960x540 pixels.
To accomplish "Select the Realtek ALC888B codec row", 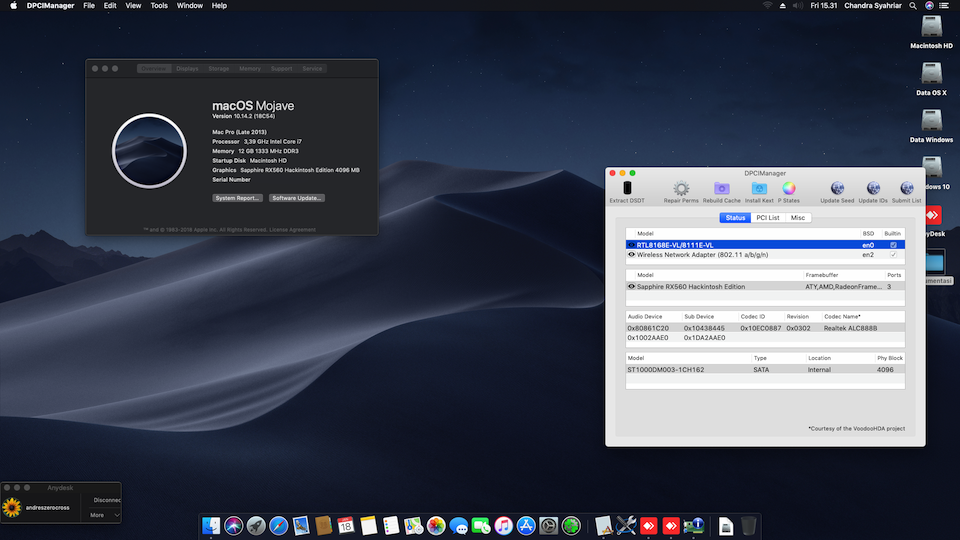I will (x=765, y=328).
